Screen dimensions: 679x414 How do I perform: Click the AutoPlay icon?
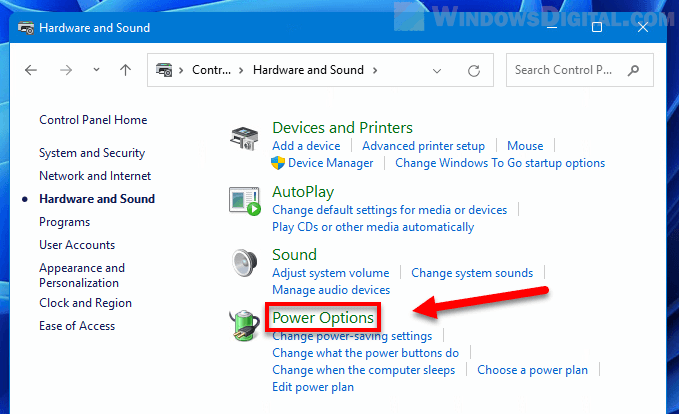[x=245, y=201]
